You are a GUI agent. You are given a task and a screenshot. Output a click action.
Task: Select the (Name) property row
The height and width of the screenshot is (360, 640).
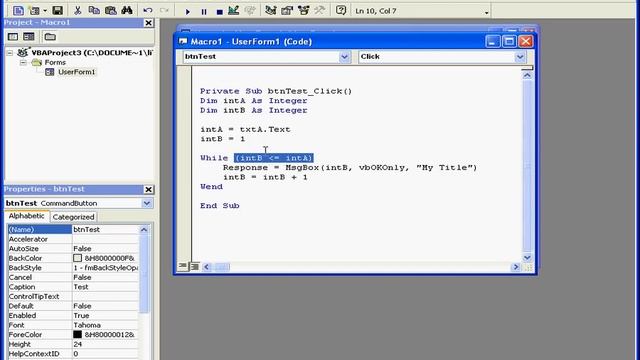[73, 229]
